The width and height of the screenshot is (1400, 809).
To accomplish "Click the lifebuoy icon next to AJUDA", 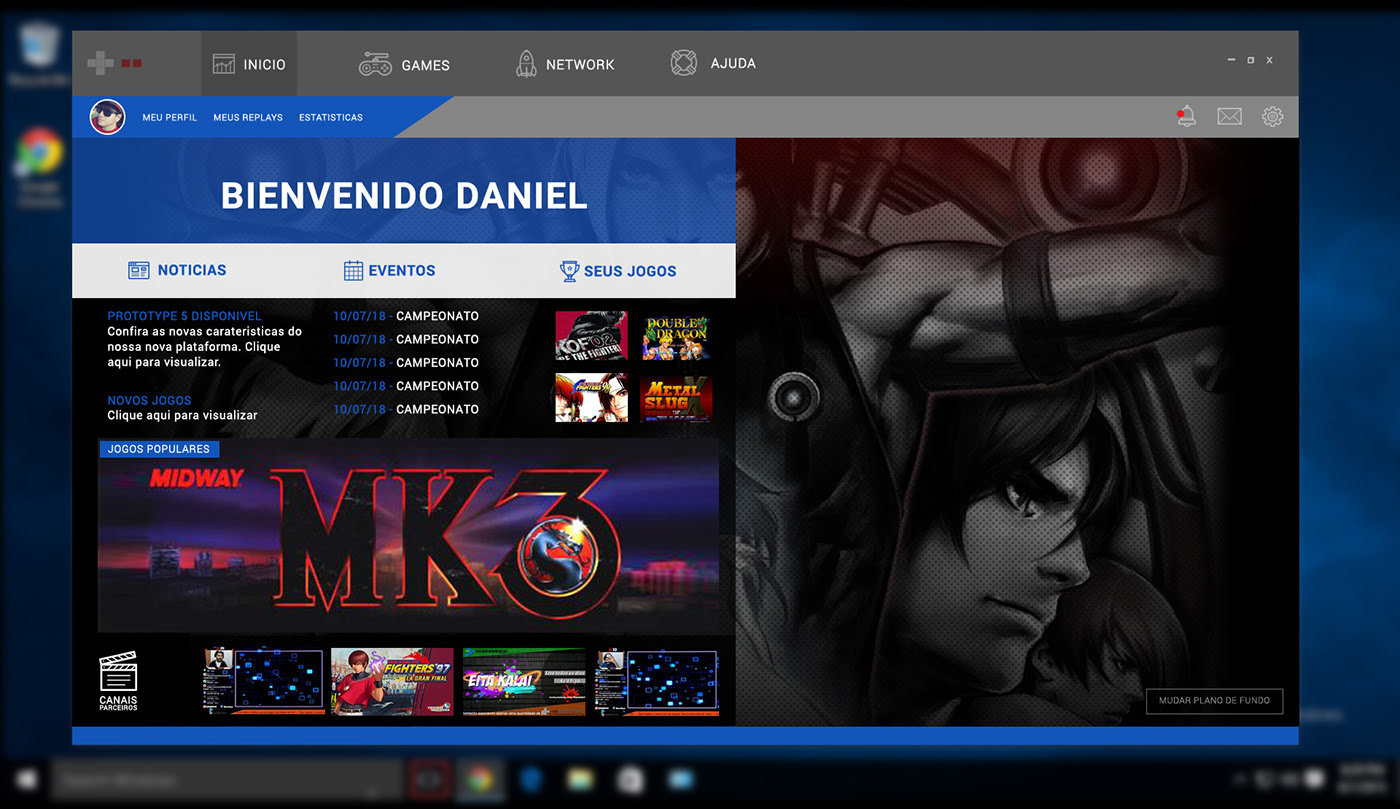I will (x=683, y=63).
